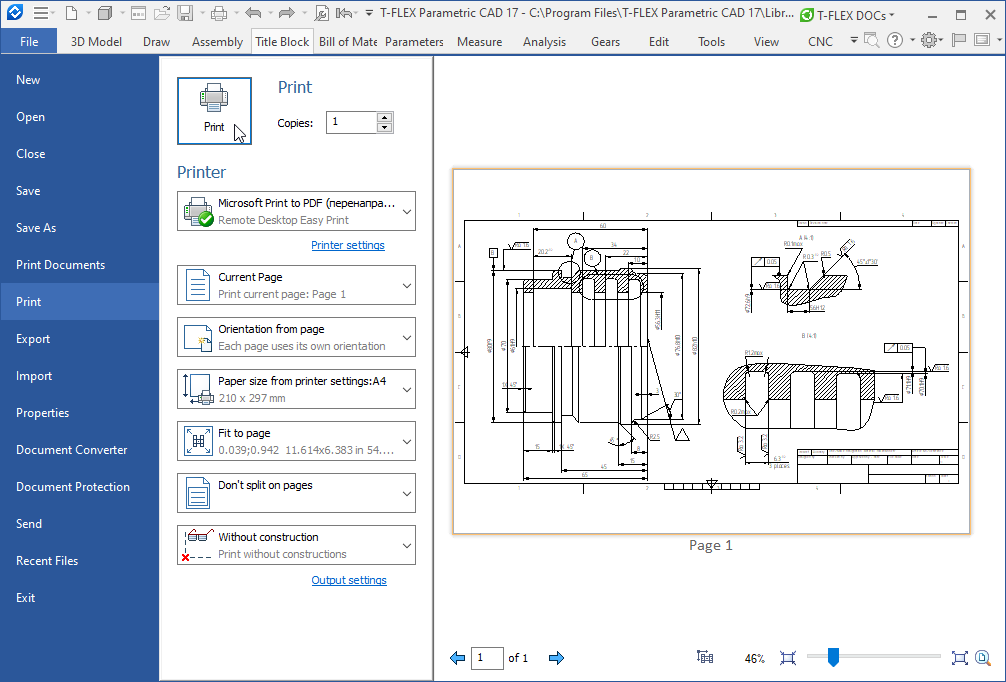The height and width of the screenshot is (682, 1006).
Task: Expand the Don't split on pages dropdown
Action: coord(407,493)
